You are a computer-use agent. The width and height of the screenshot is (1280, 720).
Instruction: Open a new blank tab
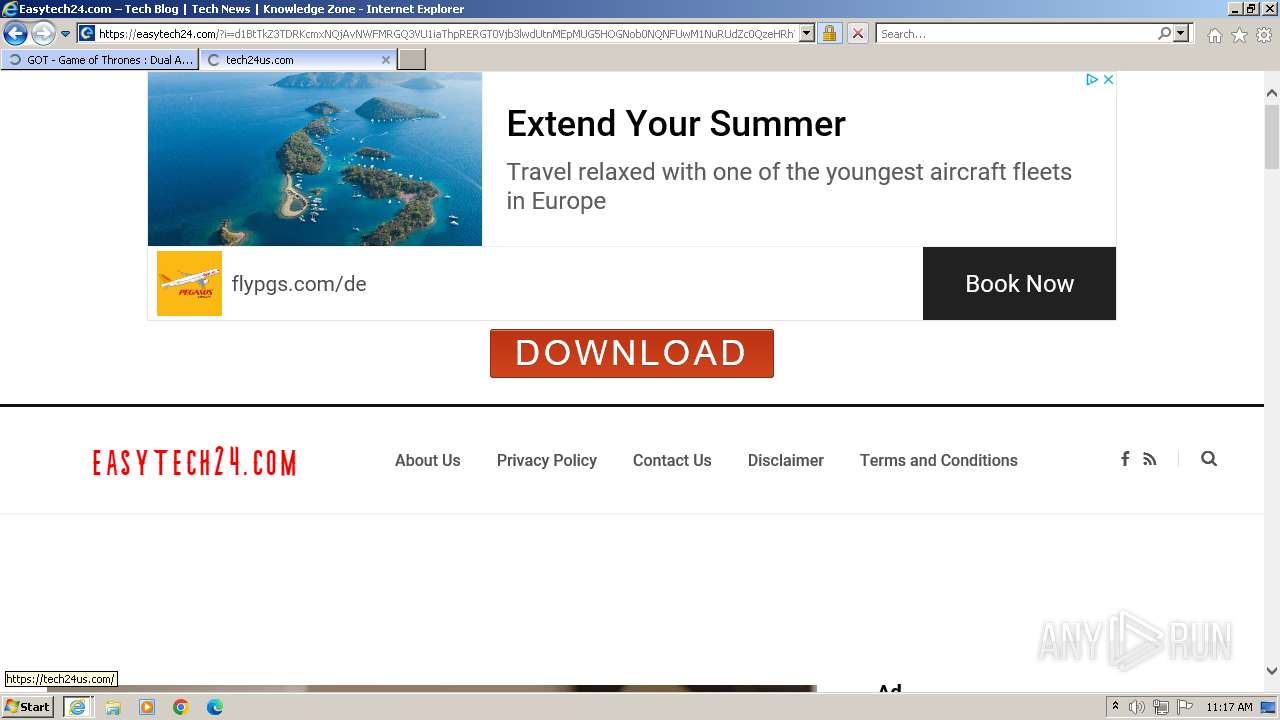tap(412, 60)
